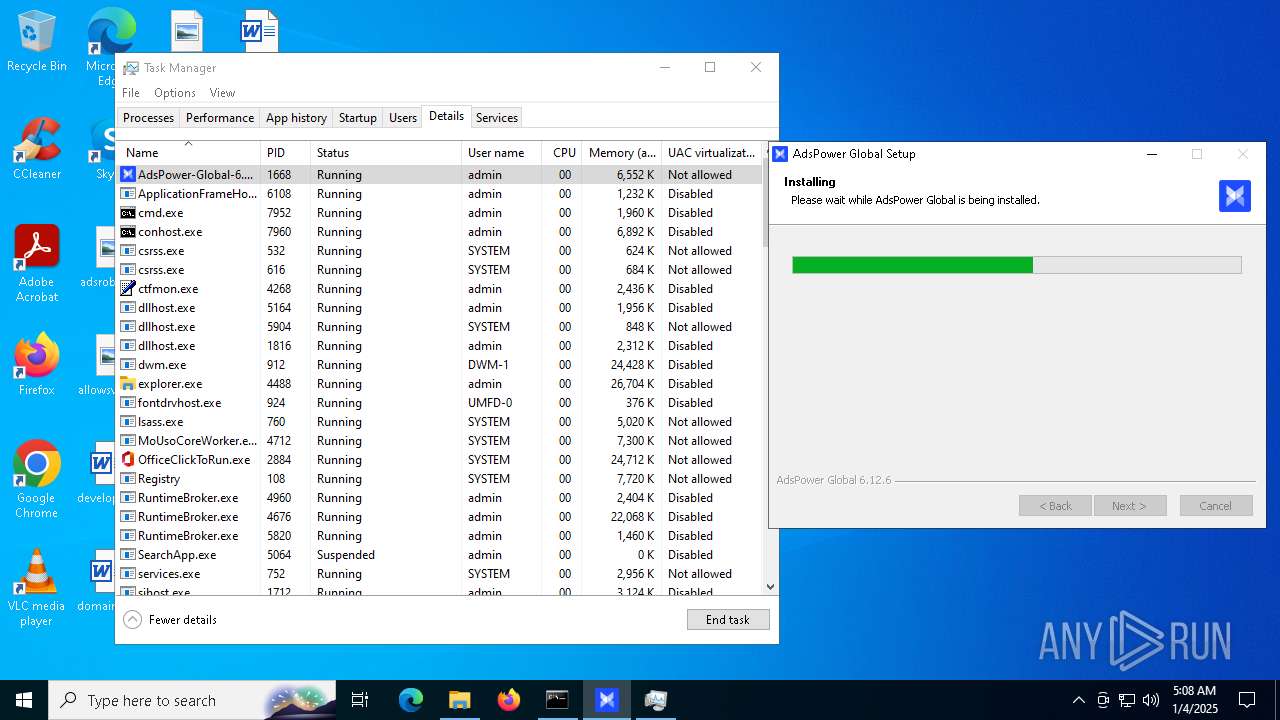Open Microsoft Edge from taskbar

[x=411, y=700]
